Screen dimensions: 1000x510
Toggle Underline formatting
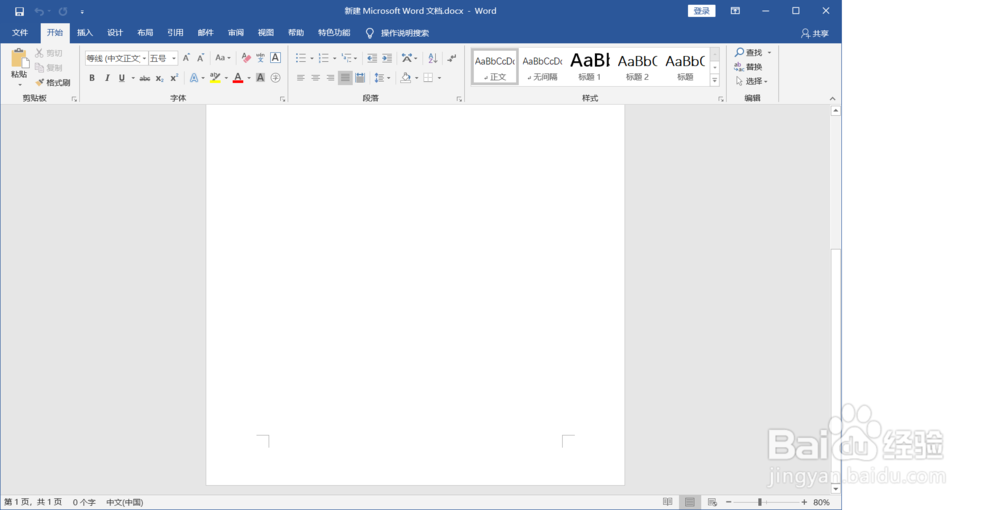(x=121, y=78)
